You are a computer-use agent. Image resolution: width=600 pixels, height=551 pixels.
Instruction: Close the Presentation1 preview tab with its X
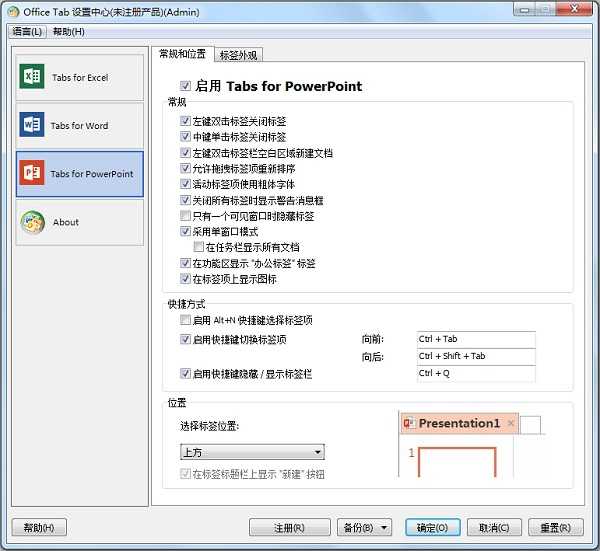[510, 423]
